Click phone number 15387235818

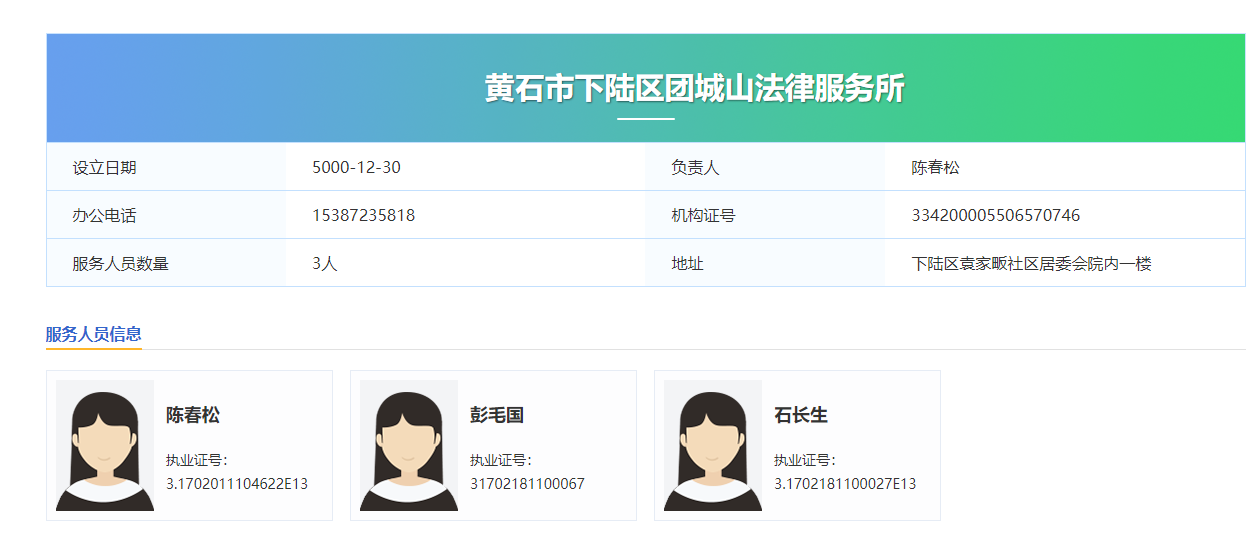(x=363, y=215)
